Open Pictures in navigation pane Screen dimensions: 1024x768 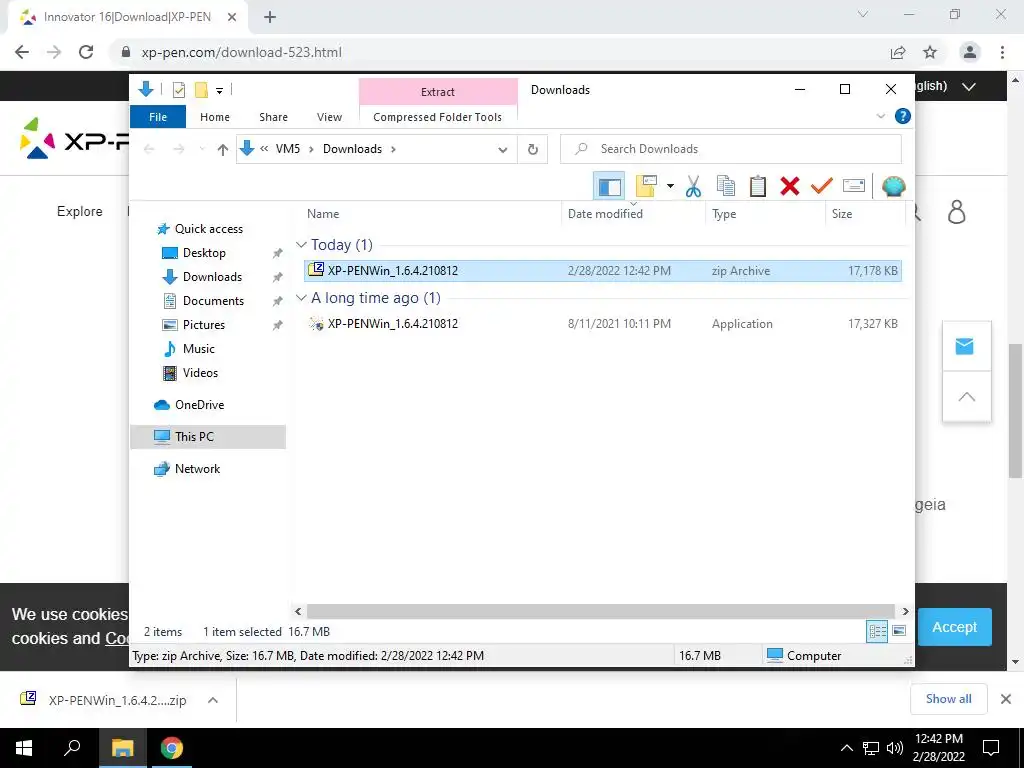pos(203,325)
